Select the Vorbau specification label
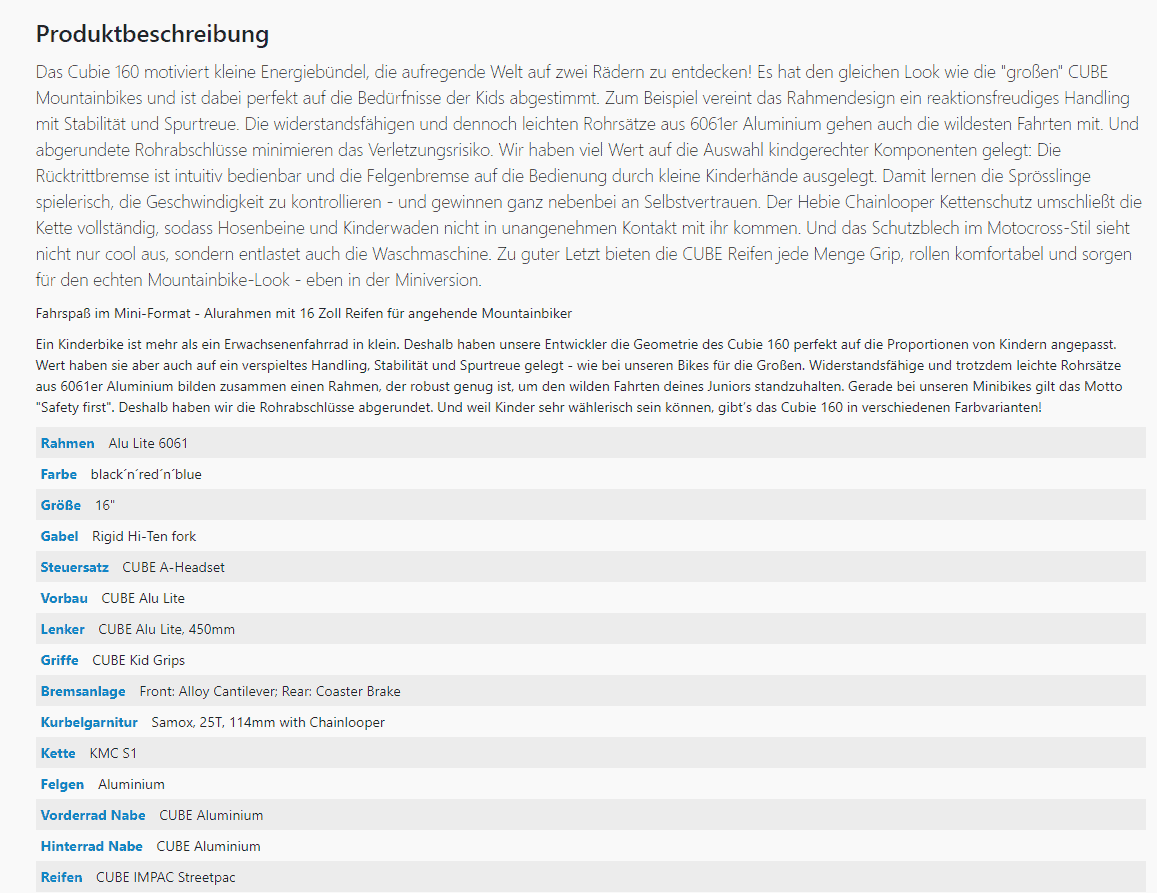Image resolution: width=1157 pixels, height=893 pixels. click(x=64, y=598)
